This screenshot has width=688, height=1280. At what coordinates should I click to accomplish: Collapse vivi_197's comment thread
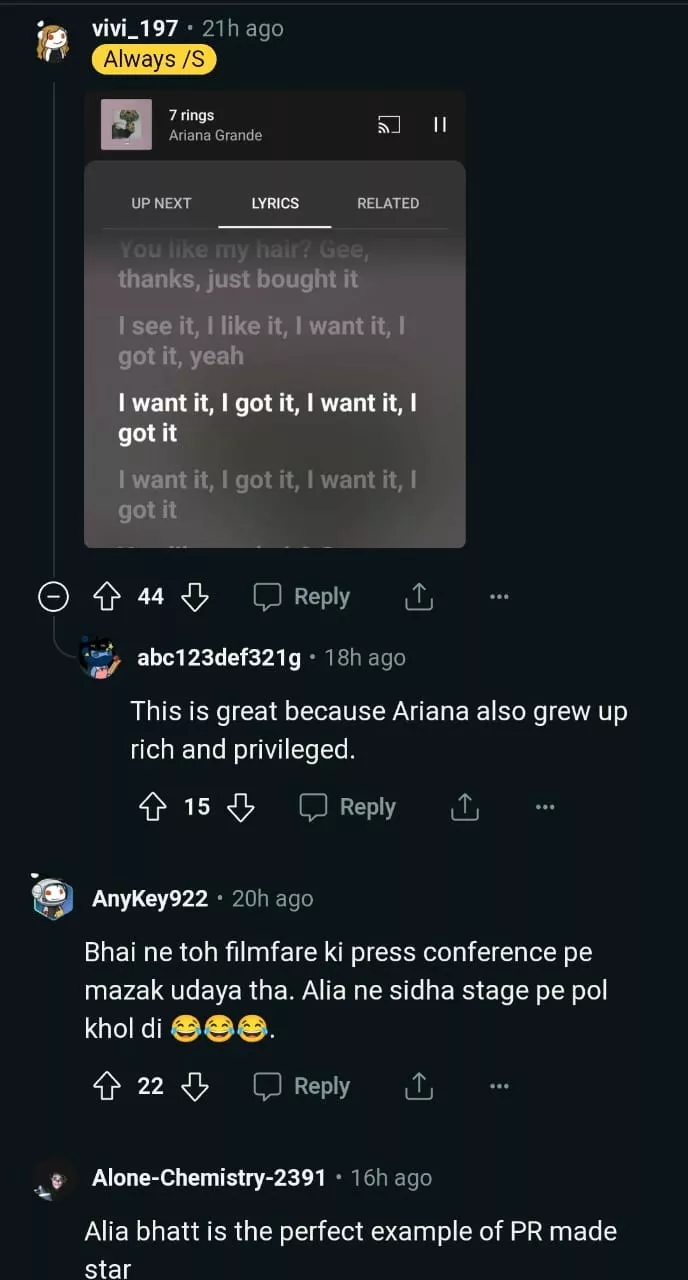[x=53, y=597]
